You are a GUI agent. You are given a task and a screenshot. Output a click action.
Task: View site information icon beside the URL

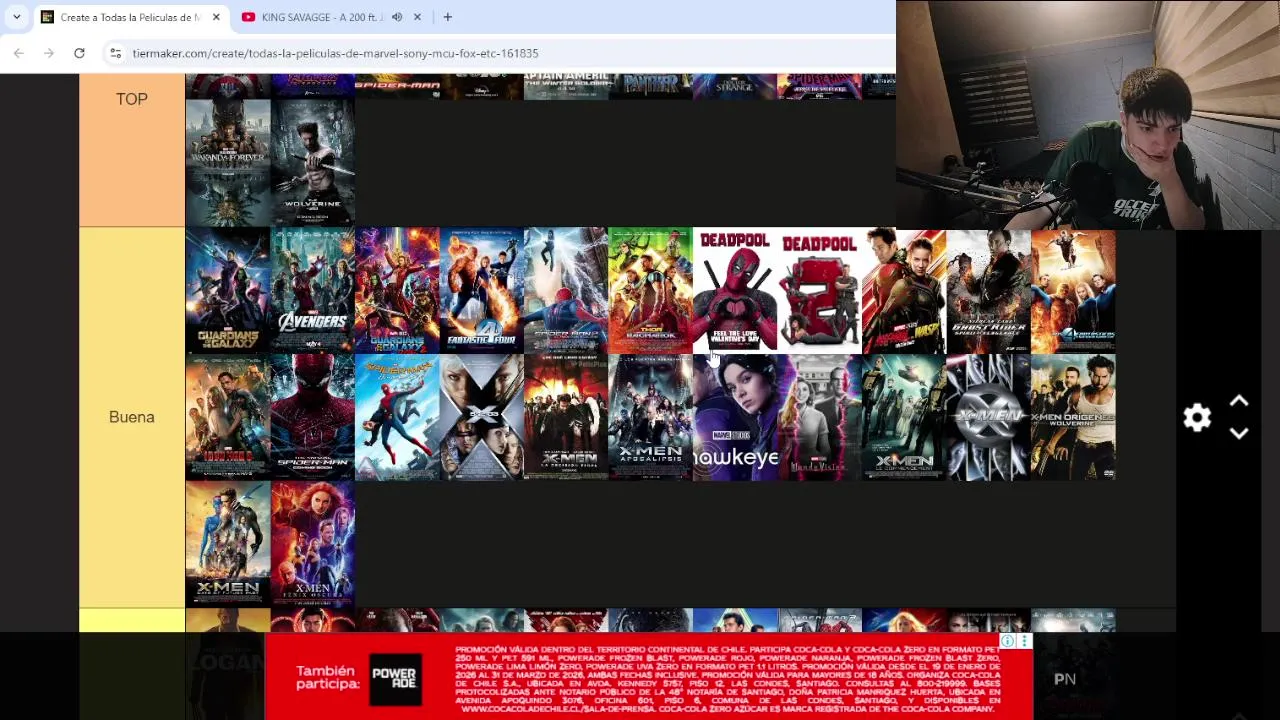(x=115, y=53)
